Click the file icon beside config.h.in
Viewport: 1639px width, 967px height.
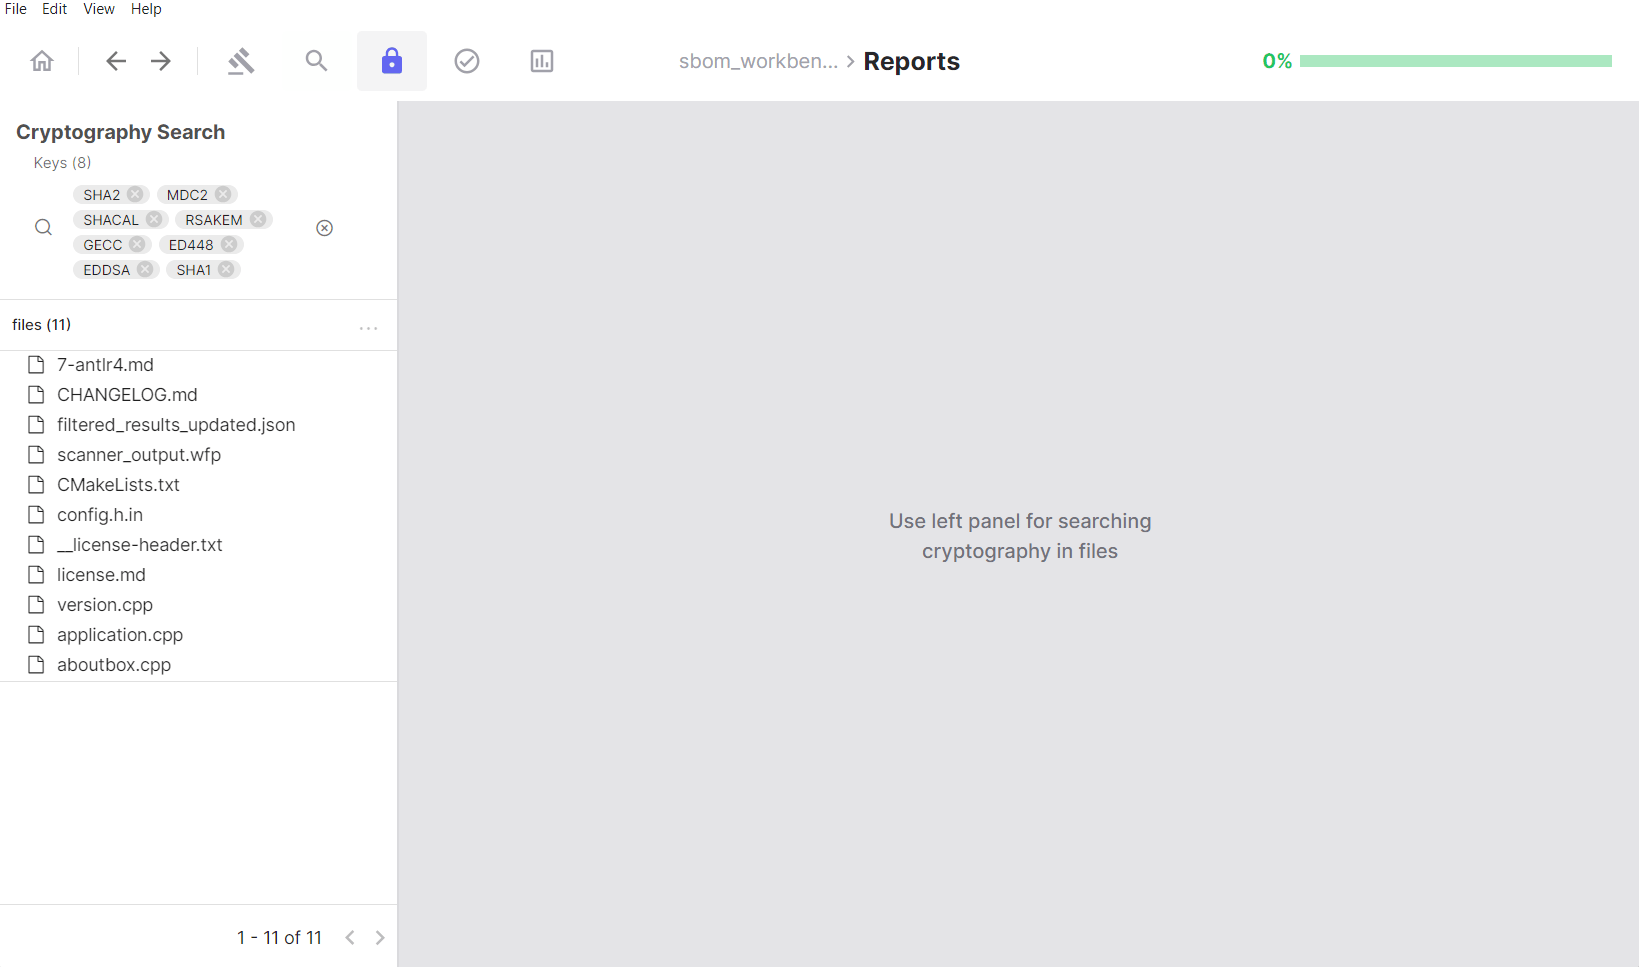[36, 514]
